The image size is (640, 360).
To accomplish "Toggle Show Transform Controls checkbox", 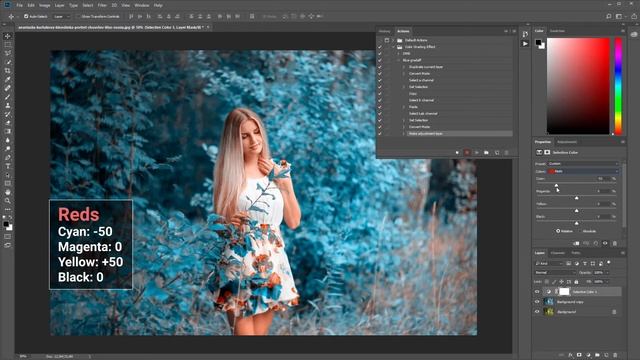I will [79, 16].
